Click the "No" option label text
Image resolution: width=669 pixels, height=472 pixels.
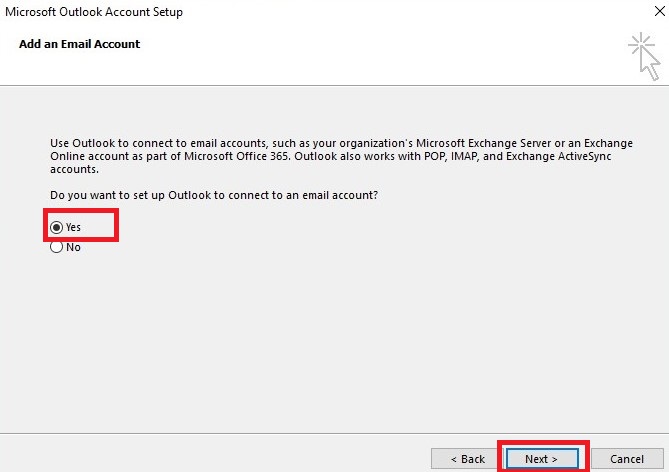(x=73, y=247)
